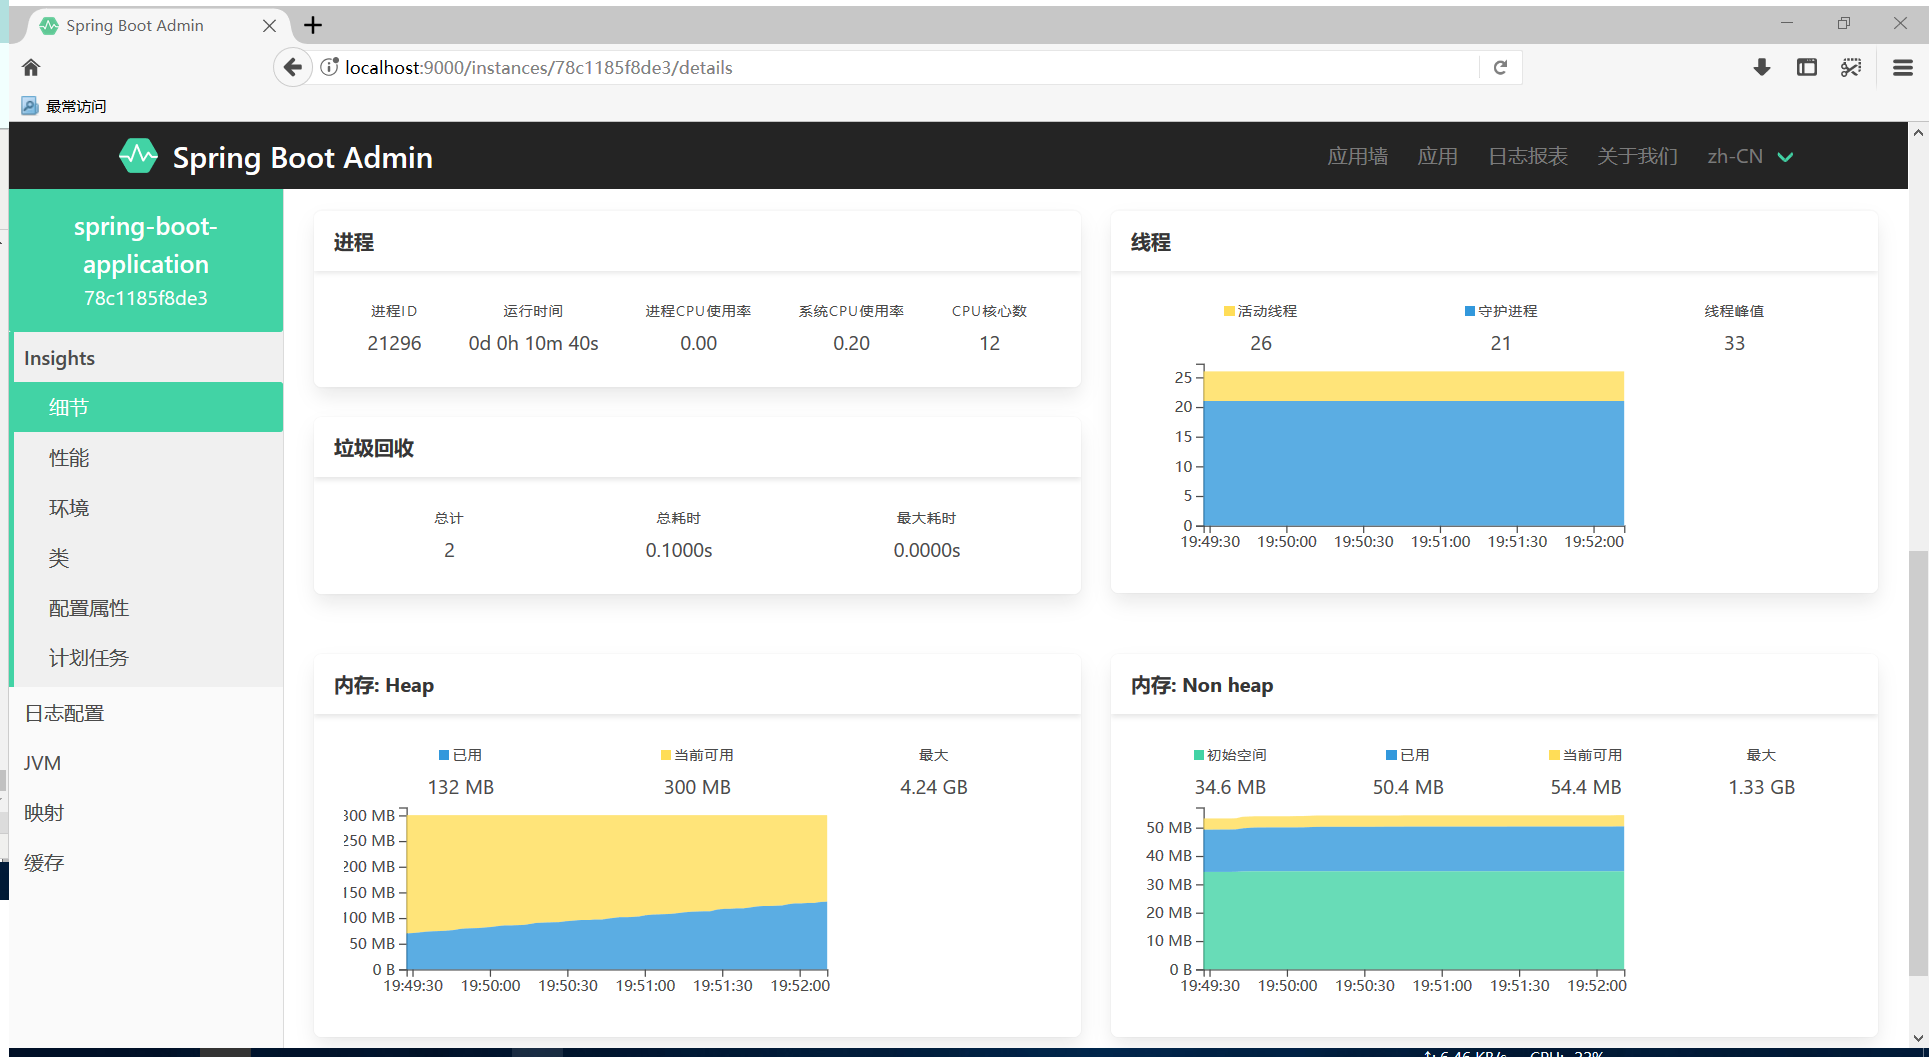The height and width of the screenshot is (1057, 1929).
Task: Open the browser downloads arrow icon
Action: (x=1762, y=67)
